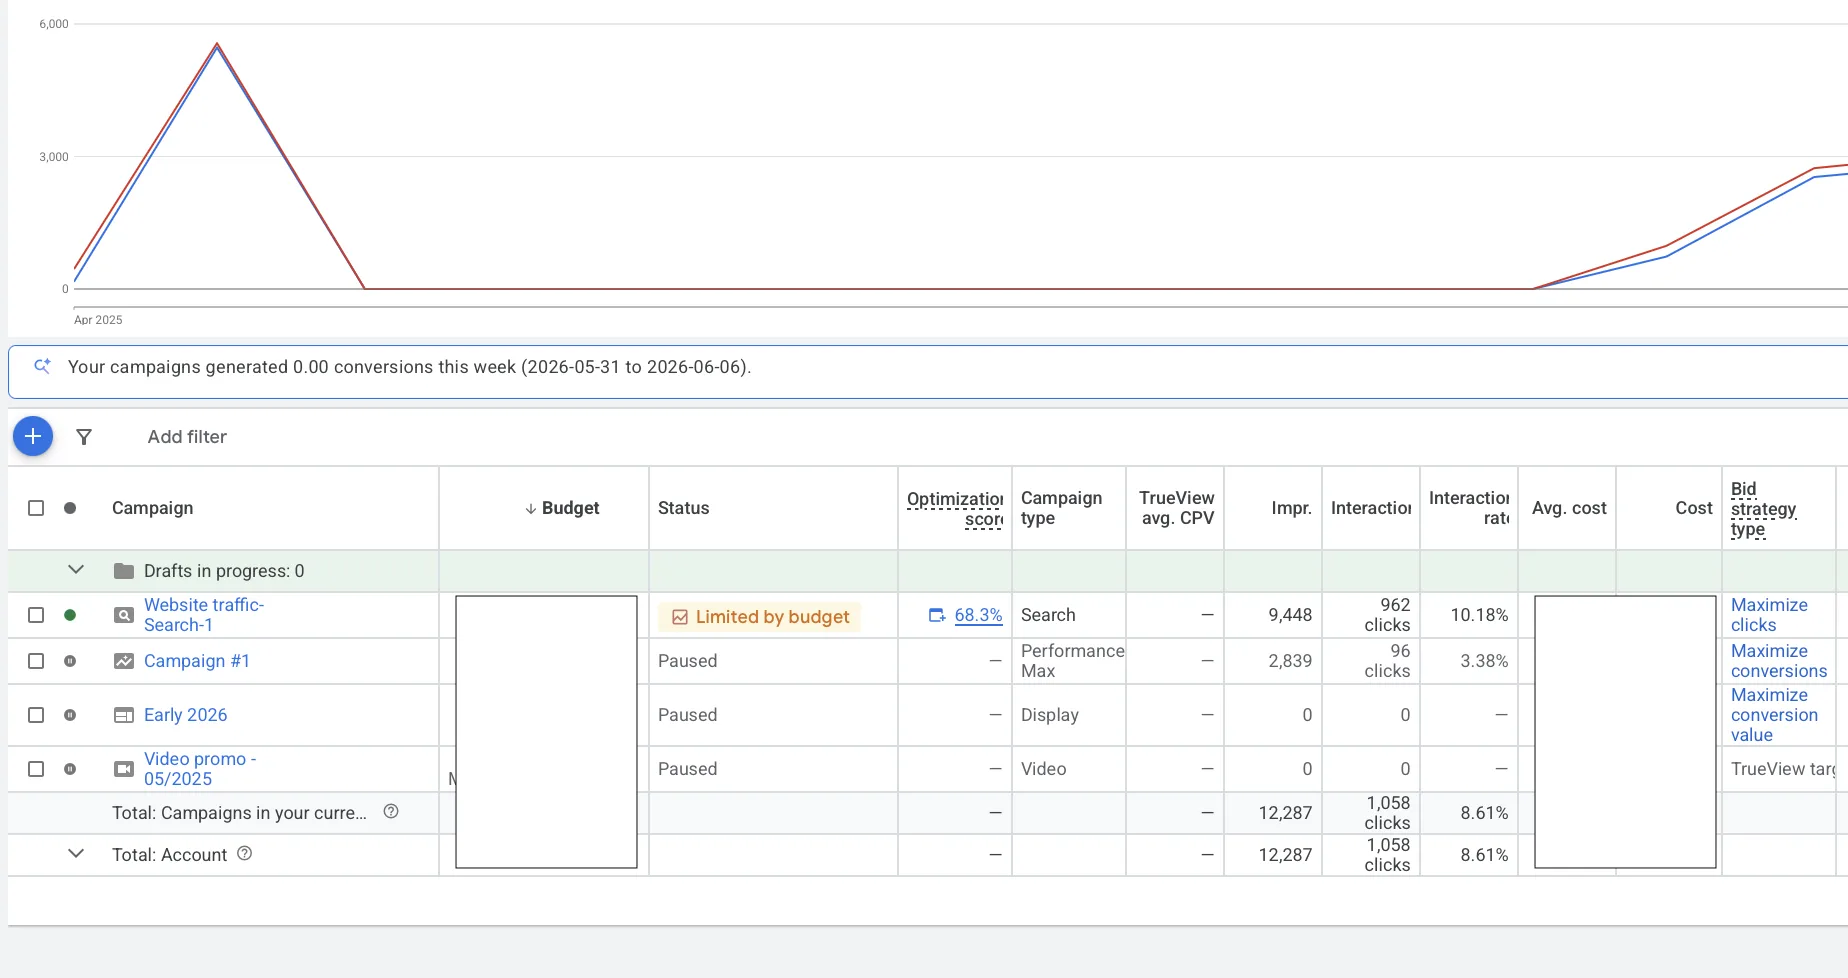This screenshot has height=978, width=1848.
Task: Click the insights sparkle icon in banner
Action: point(42,366)
